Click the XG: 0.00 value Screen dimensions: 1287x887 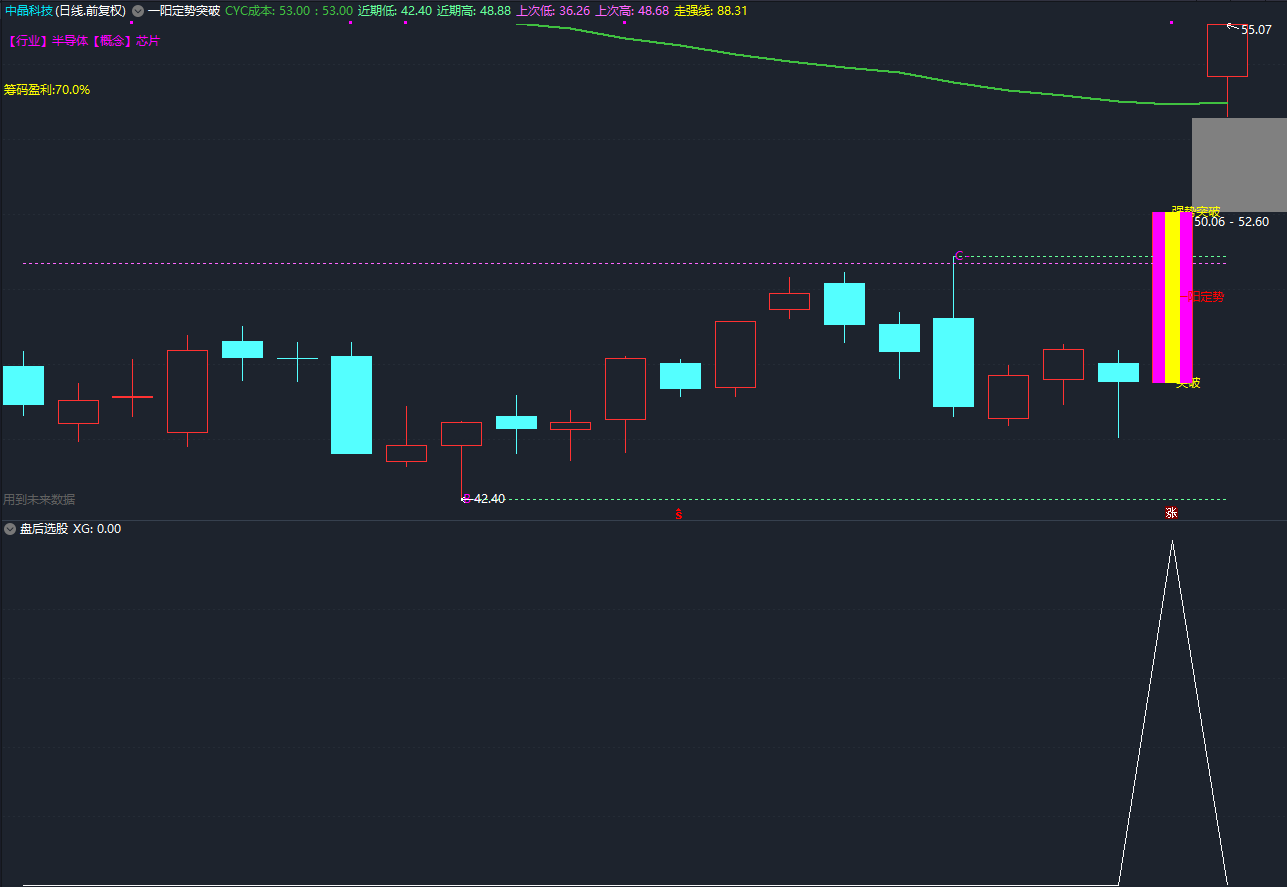97,529
